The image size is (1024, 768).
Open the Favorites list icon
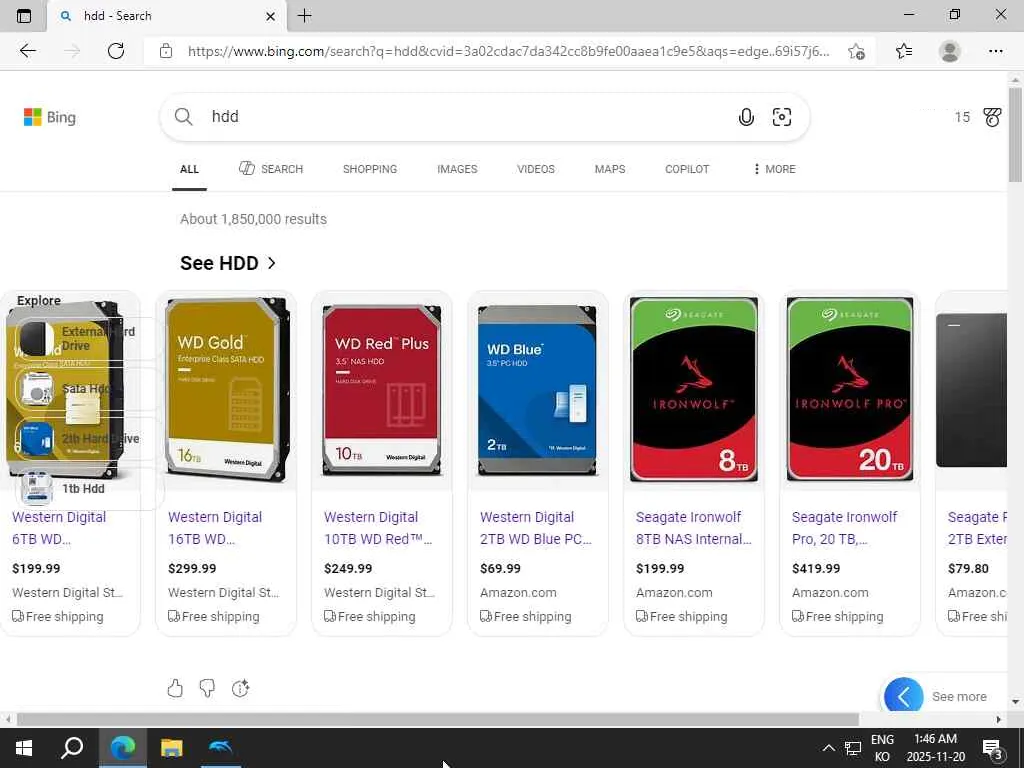coord(904,51)
